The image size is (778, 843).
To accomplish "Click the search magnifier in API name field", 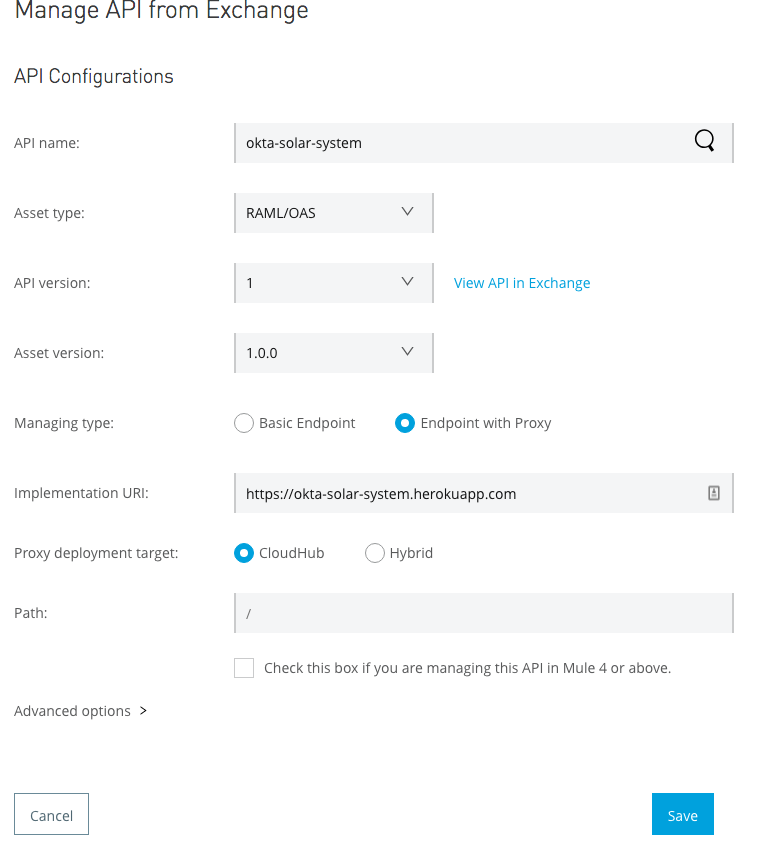I will (x=704, y=142).
